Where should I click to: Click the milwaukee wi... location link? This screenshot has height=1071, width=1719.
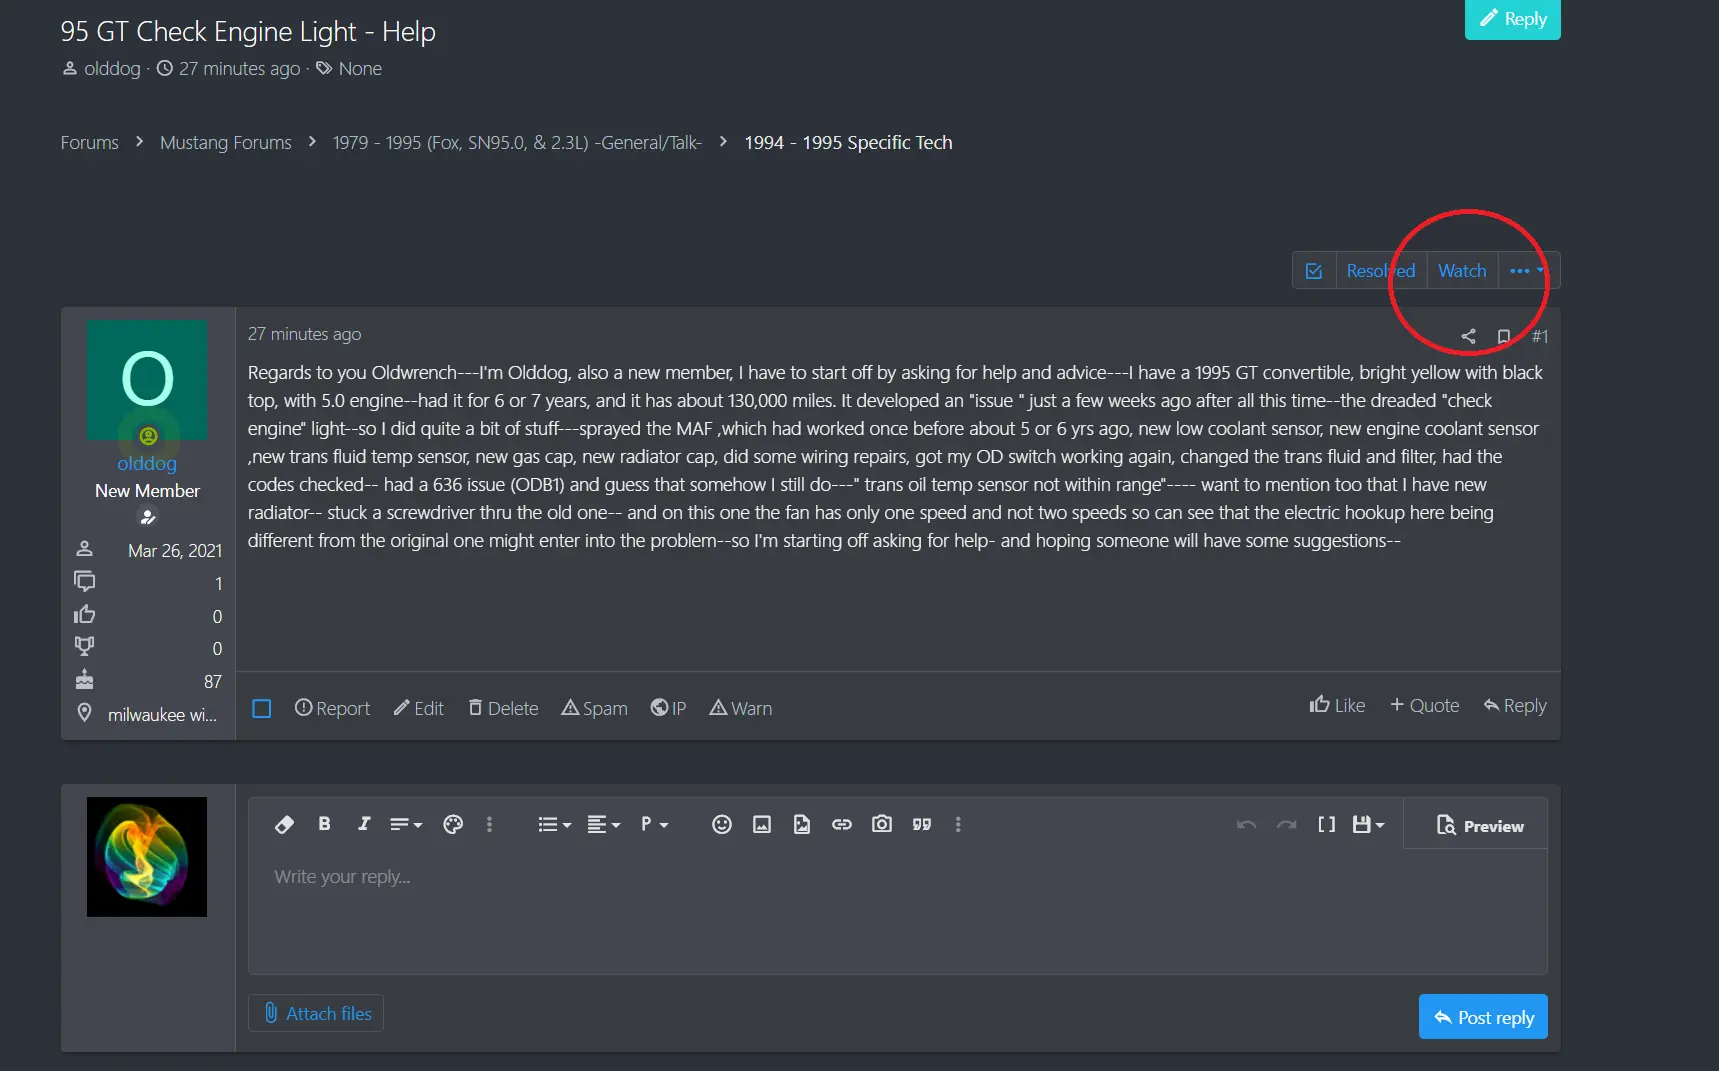[x=162, y=714]
